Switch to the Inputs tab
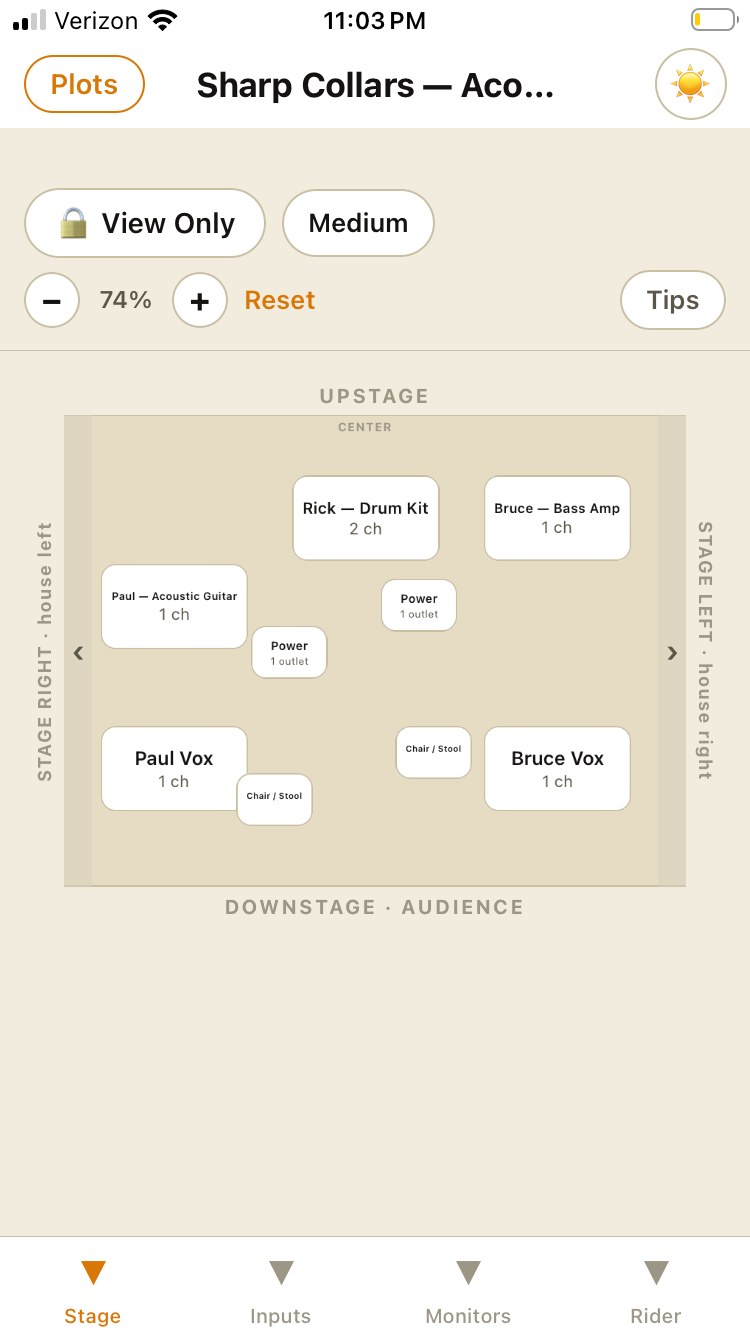Image resolution: width=750 pixels, height=1334 pixels. [281, 1292]
